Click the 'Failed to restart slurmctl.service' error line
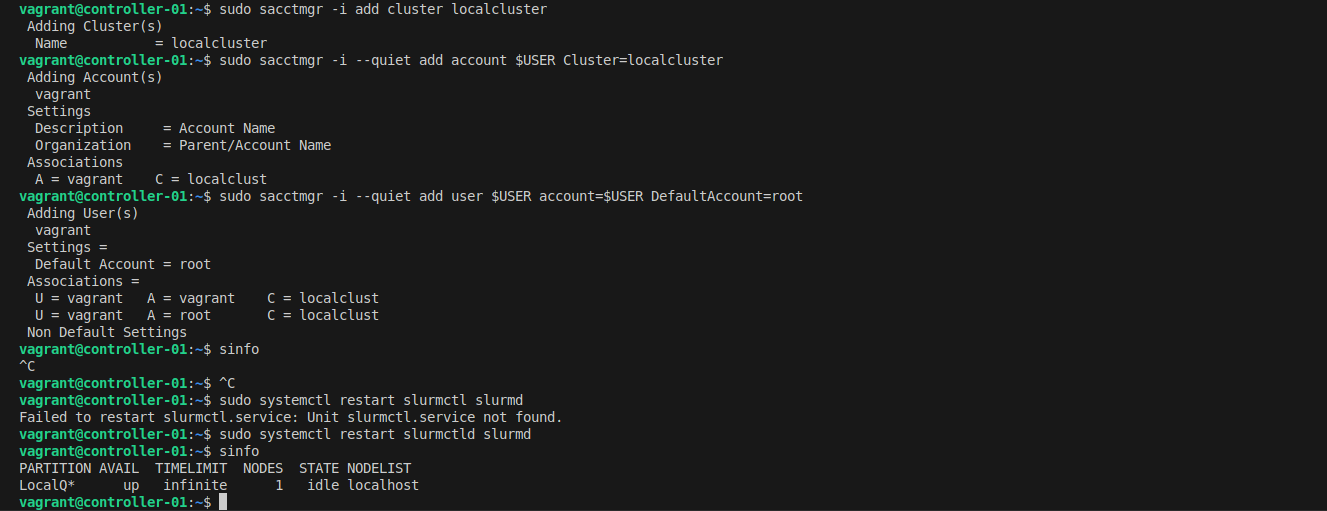The image size is (1327, 511). click(291, 417)
